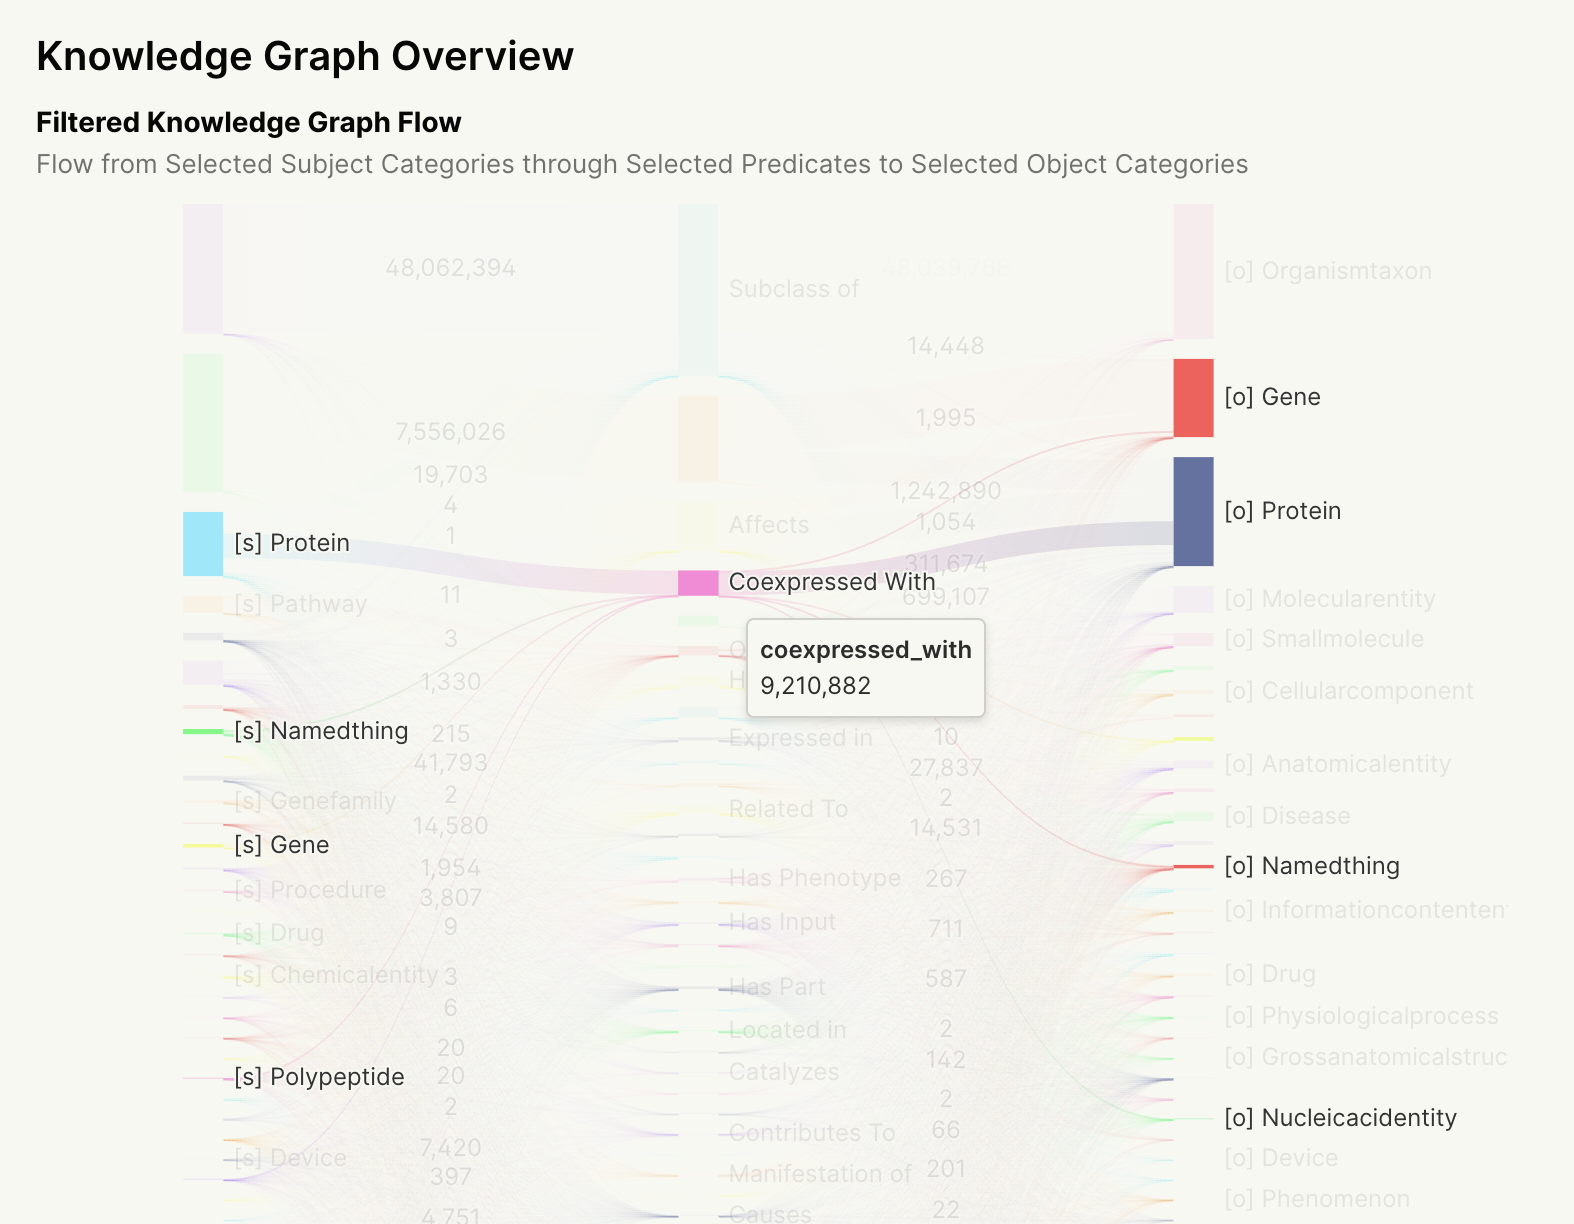Click the coexpressed_with tooltip box
The width and height of the screenshot is (1574, 1224).
pyautogui.click(x=865, y=668)
